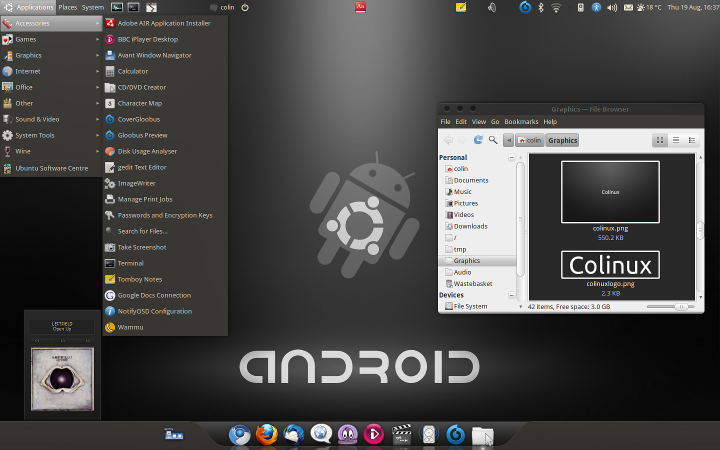This screenshot has height=450, width=720.
Task: Click the power button next to colin
Action: (245, 7)
